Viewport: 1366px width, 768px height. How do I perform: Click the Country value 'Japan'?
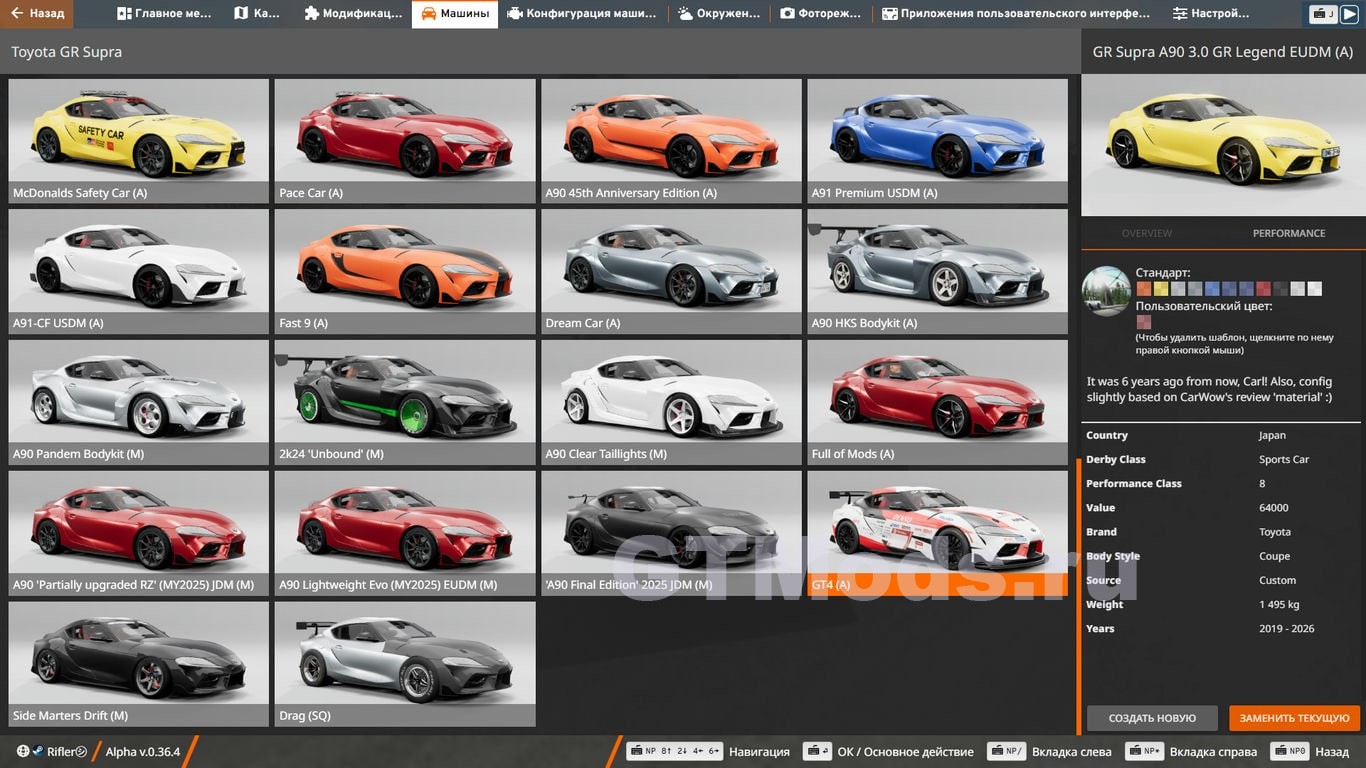(1272, 435)
